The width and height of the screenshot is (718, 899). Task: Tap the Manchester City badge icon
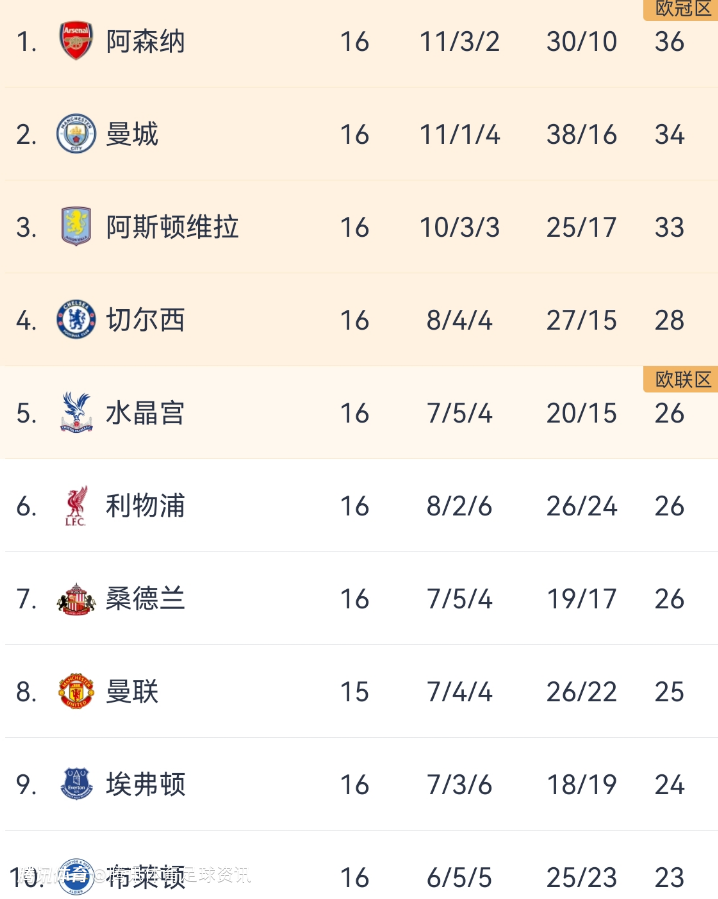click(76, 134)
